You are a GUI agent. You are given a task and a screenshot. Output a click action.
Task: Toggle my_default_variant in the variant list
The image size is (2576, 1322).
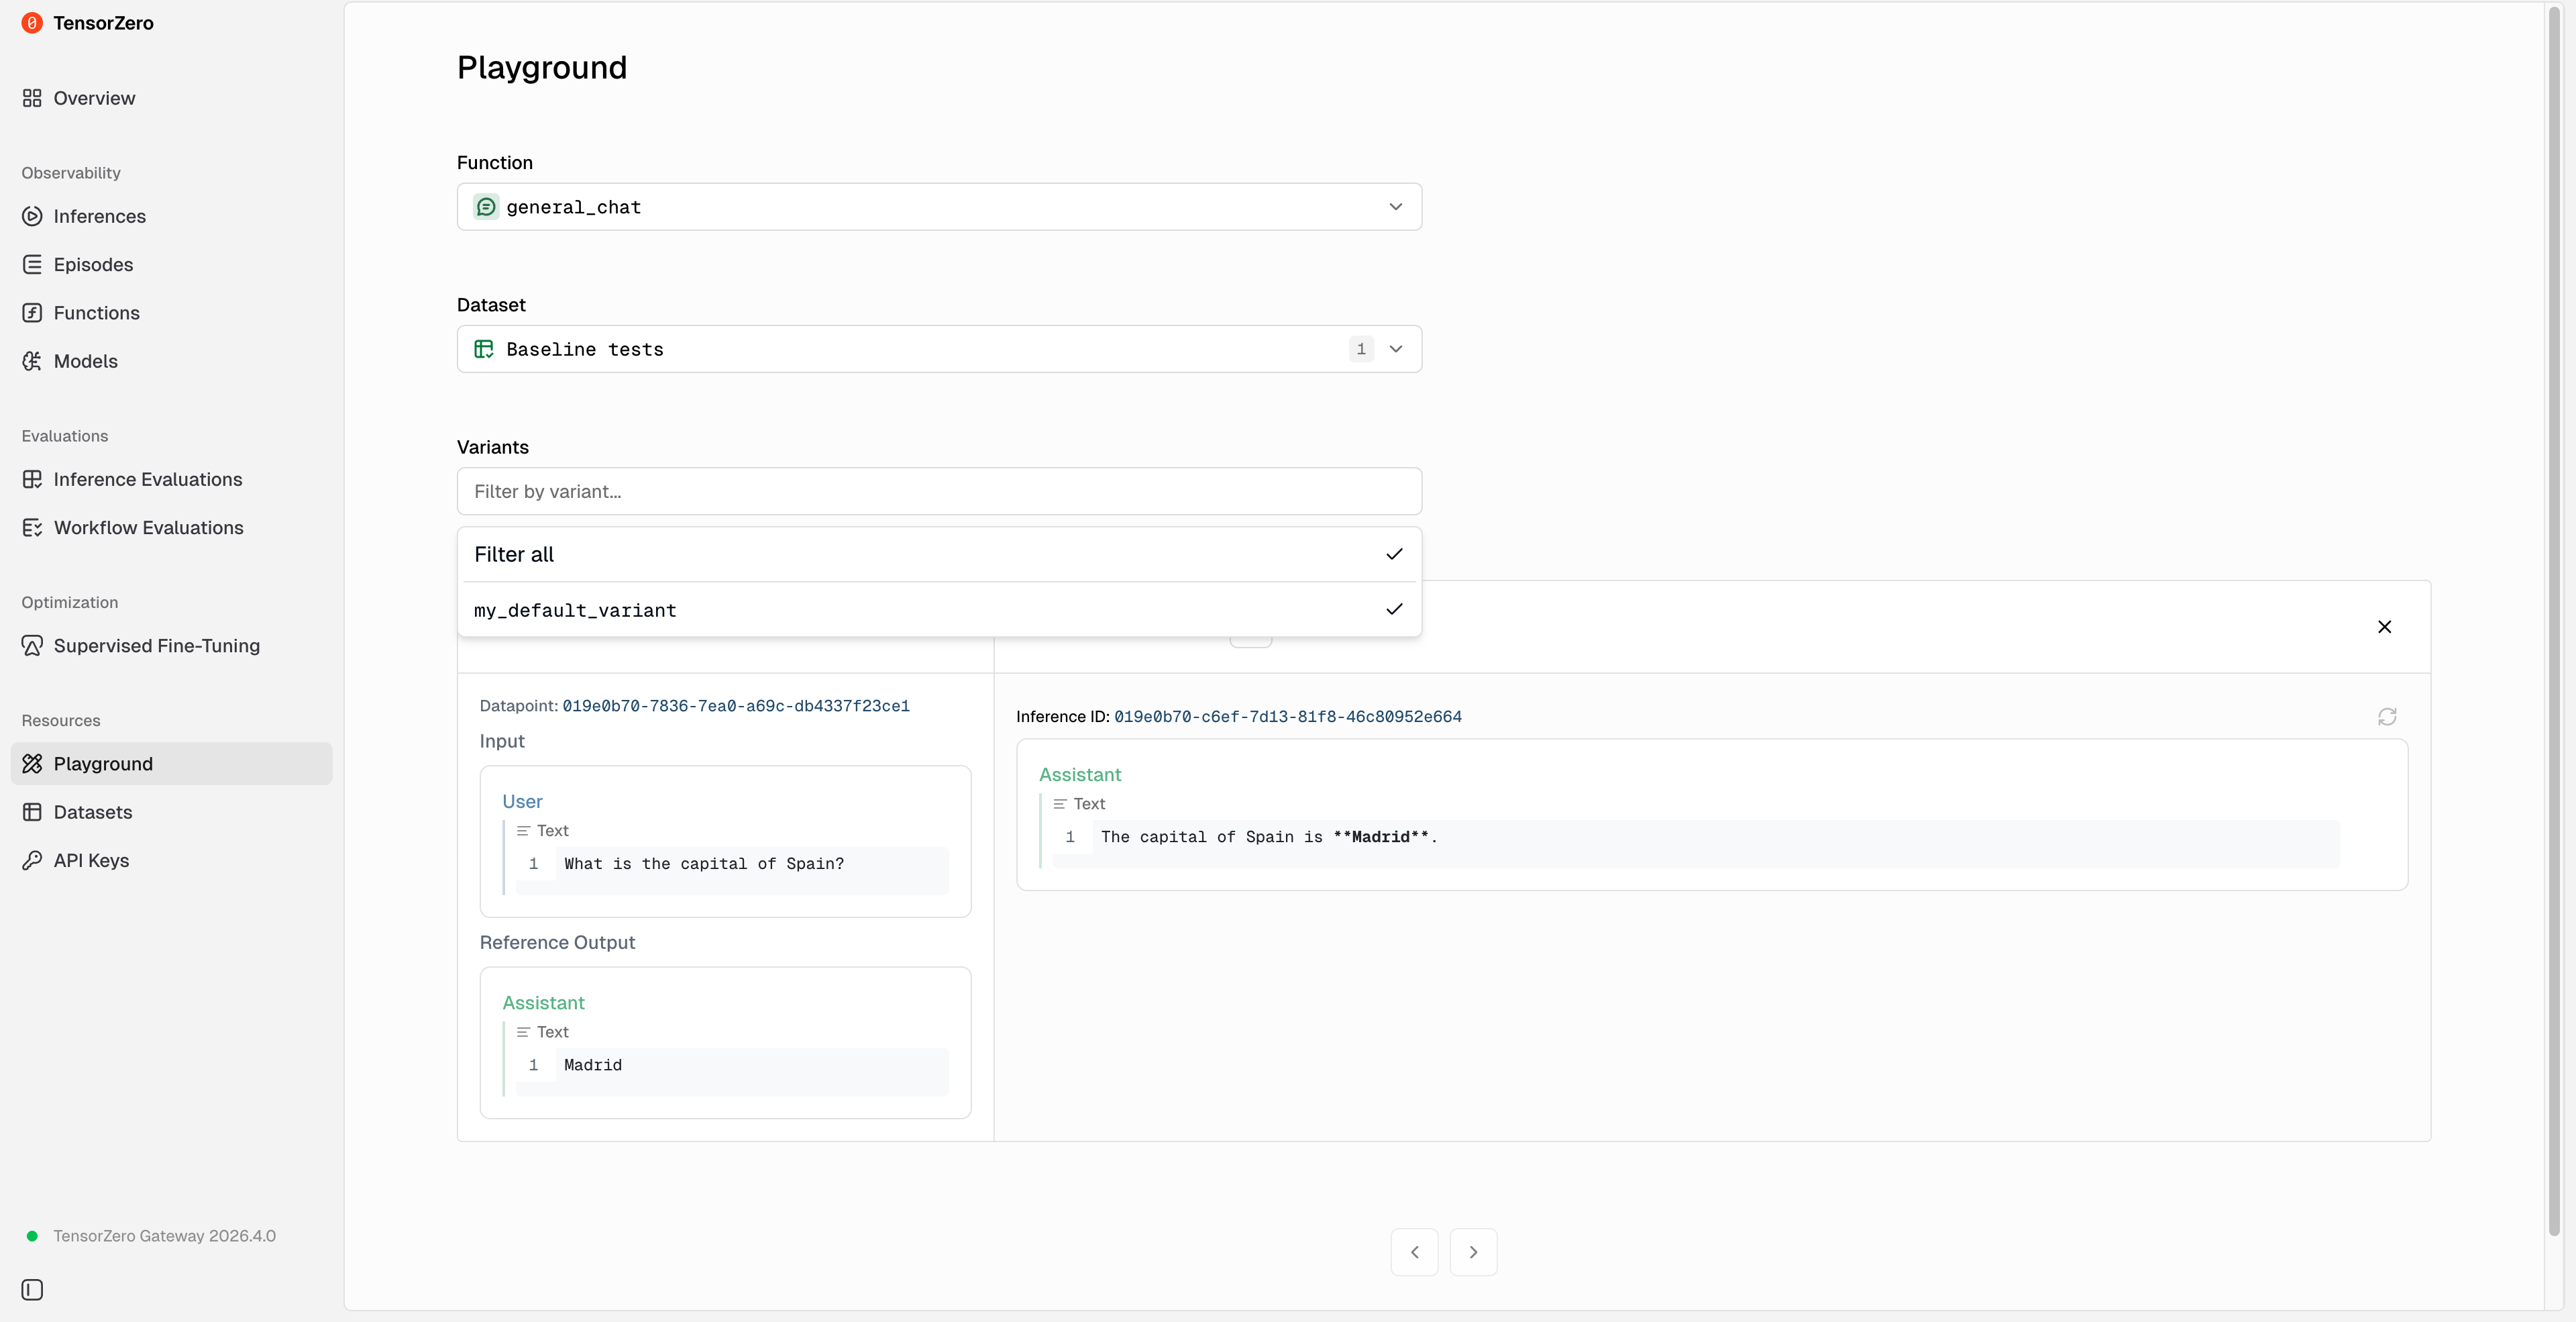[x=939, y=610]
